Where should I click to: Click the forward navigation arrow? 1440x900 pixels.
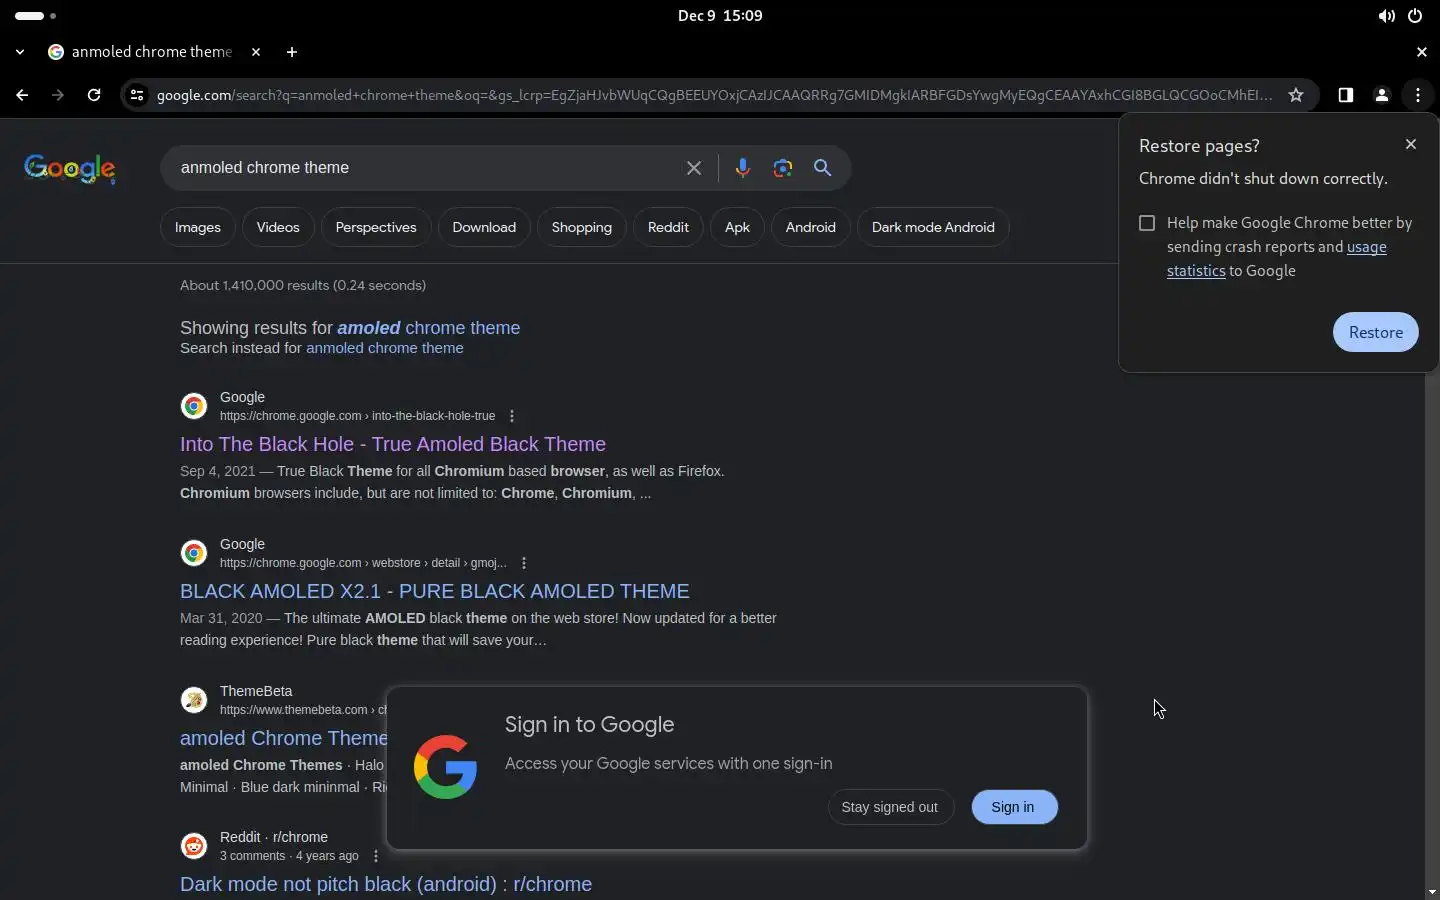click(x=57, y=95)
